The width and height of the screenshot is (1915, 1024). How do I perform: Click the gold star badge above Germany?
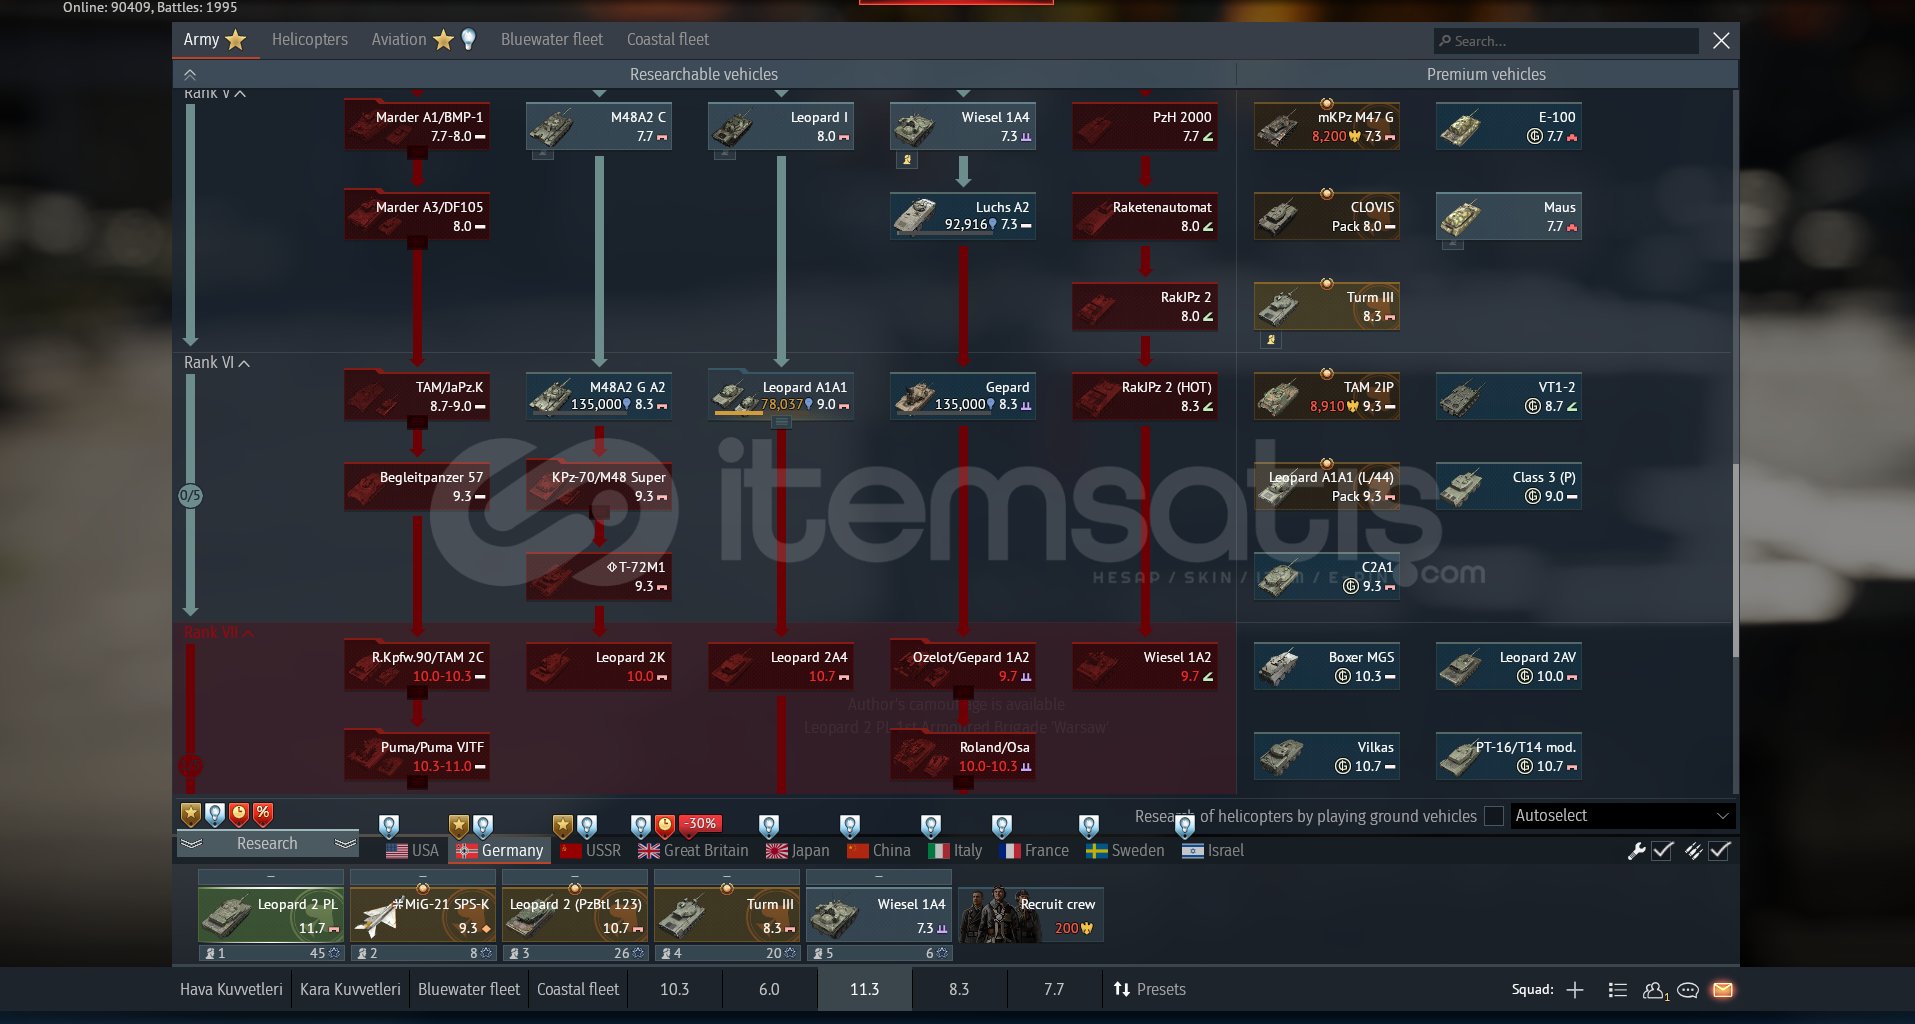click(x=459, y=826)
